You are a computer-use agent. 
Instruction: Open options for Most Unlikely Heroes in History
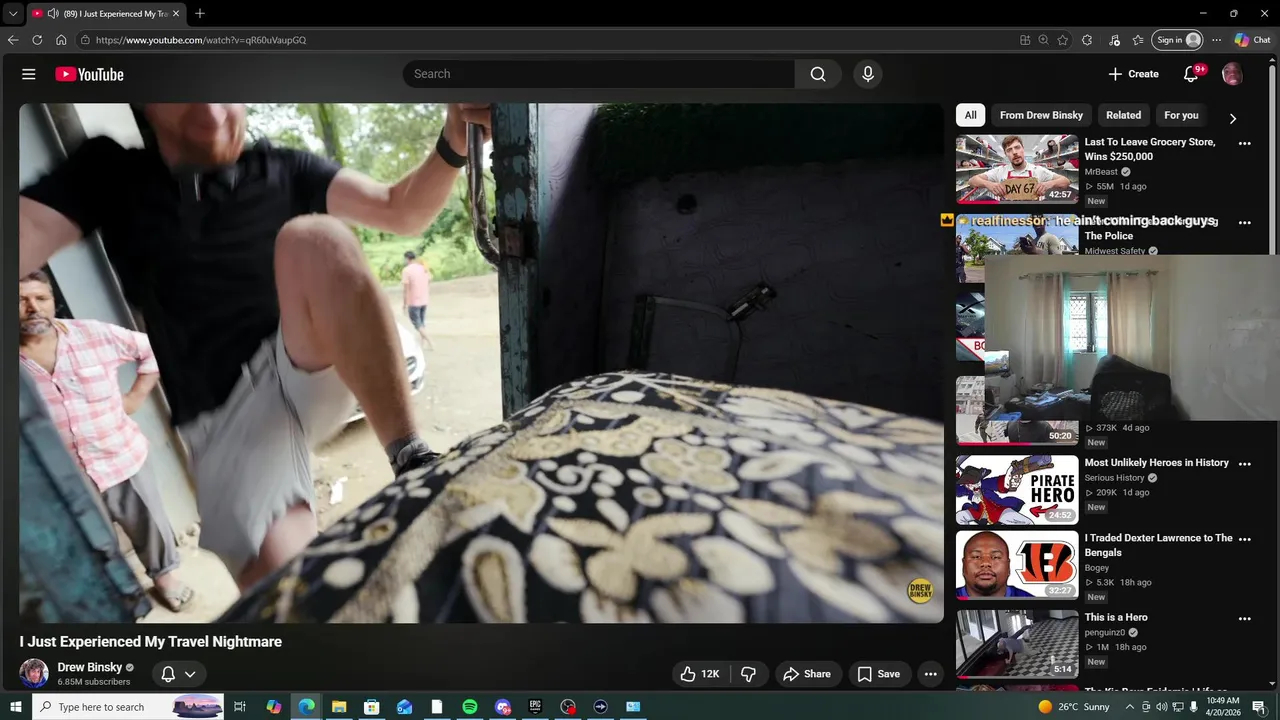(1245, 464)
